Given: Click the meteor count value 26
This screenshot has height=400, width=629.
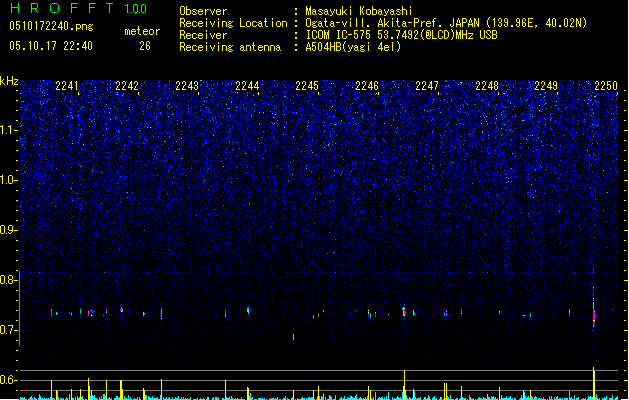Looking at the screenshot, I should [x=145, y=46].
